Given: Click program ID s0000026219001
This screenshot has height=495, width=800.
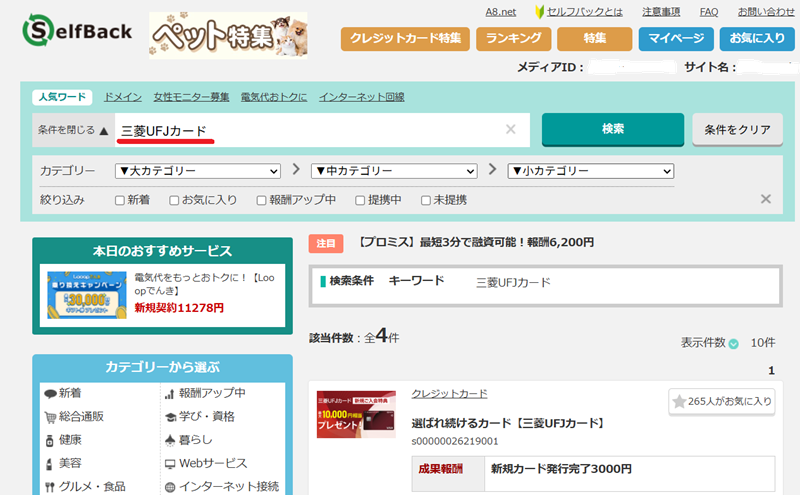Looking at the screenshot, I should tap(455, 441).
